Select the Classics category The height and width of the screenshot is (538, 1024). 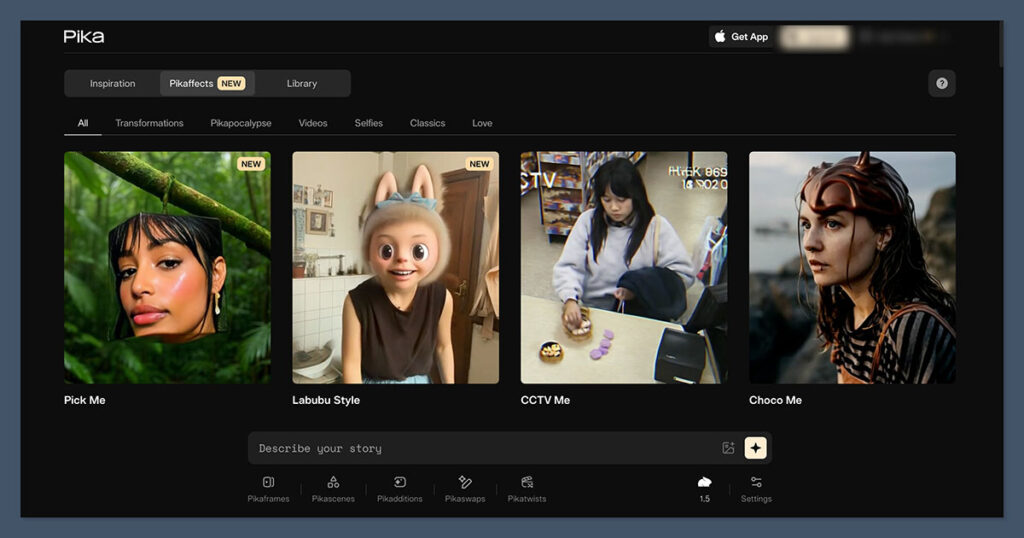[428, 123]
